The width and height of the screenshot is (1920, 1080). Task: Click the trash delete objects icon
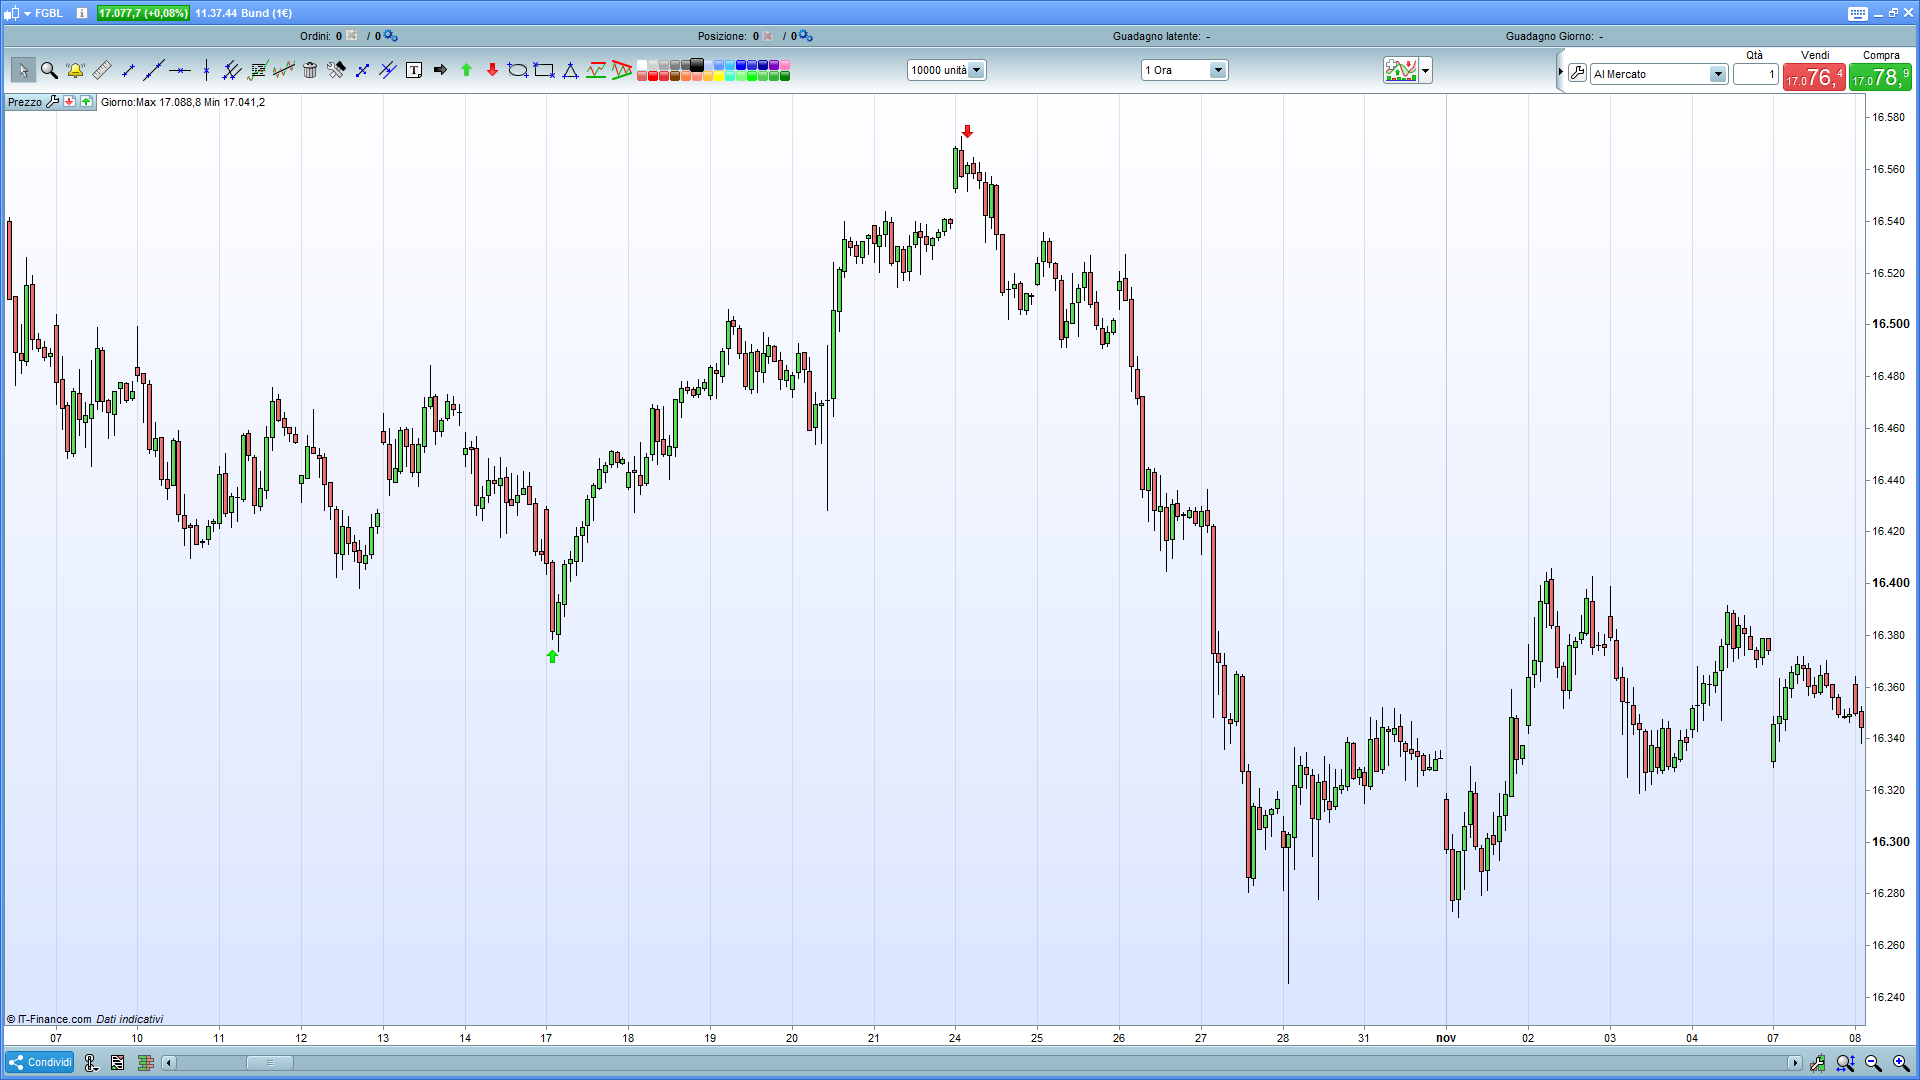point(310,70)
